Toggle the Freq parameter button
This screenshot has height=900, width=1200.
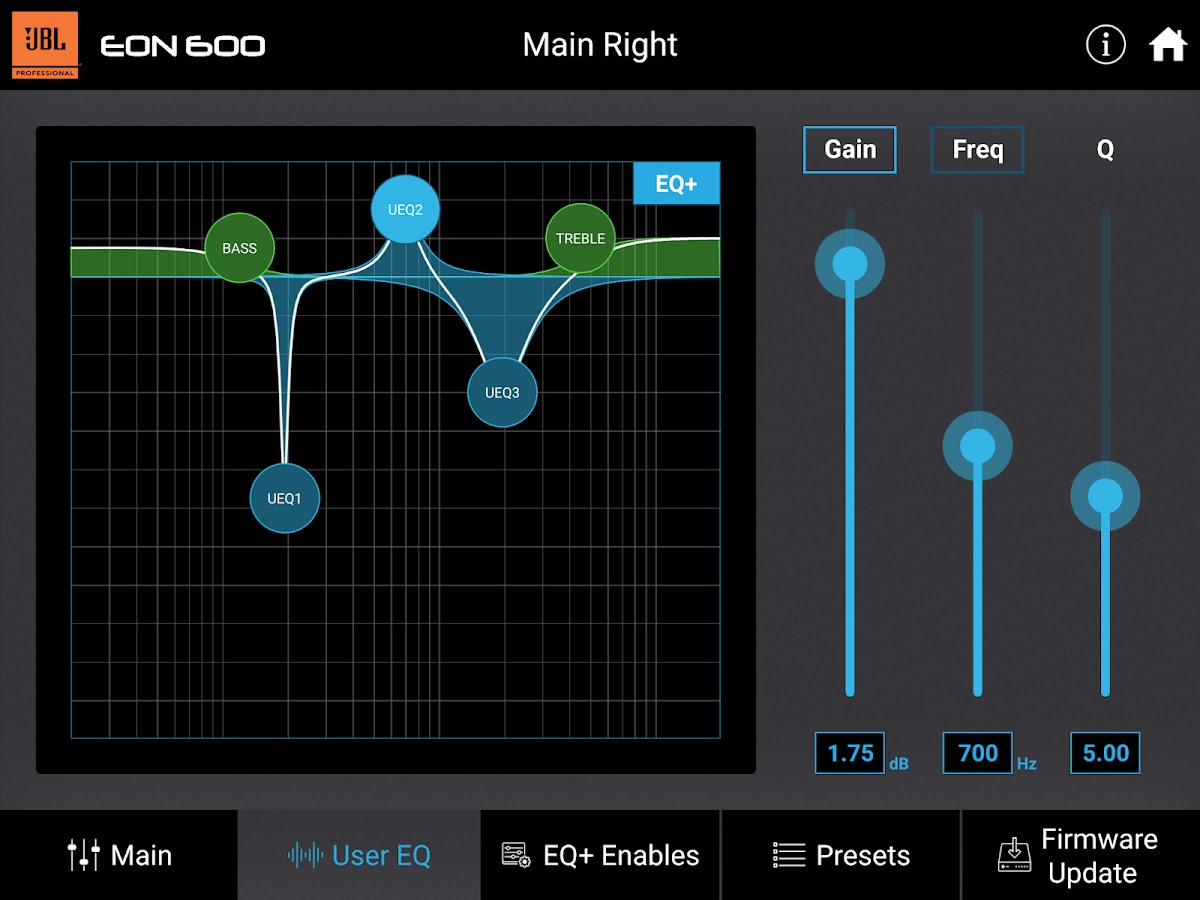977,150
